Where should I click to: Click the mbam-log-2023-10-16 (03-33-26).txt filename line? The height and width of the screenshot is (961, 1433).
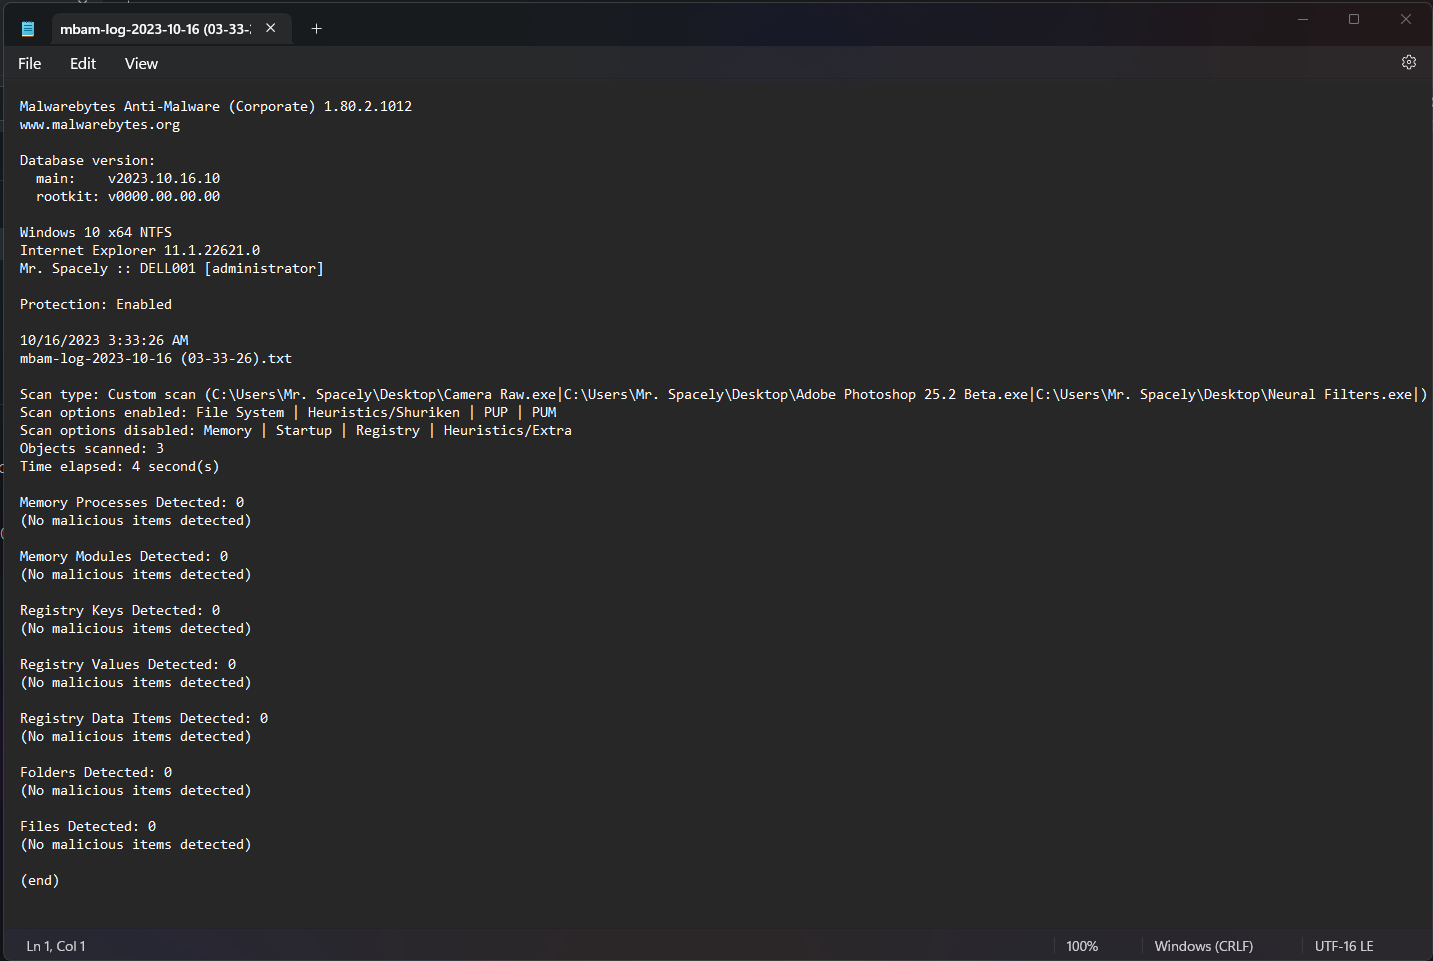click(156, 358)
